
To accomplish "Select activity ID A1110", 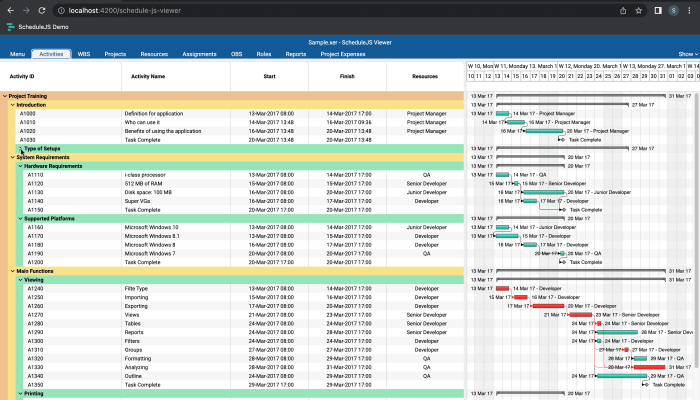I will (x=35, y=175).
